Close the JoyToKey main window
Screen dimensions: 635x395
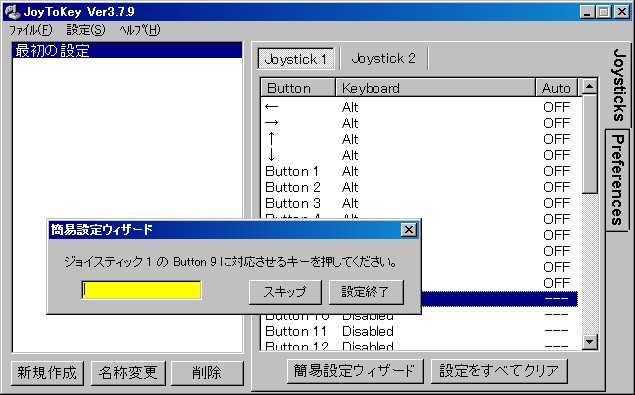click(622, 12)
